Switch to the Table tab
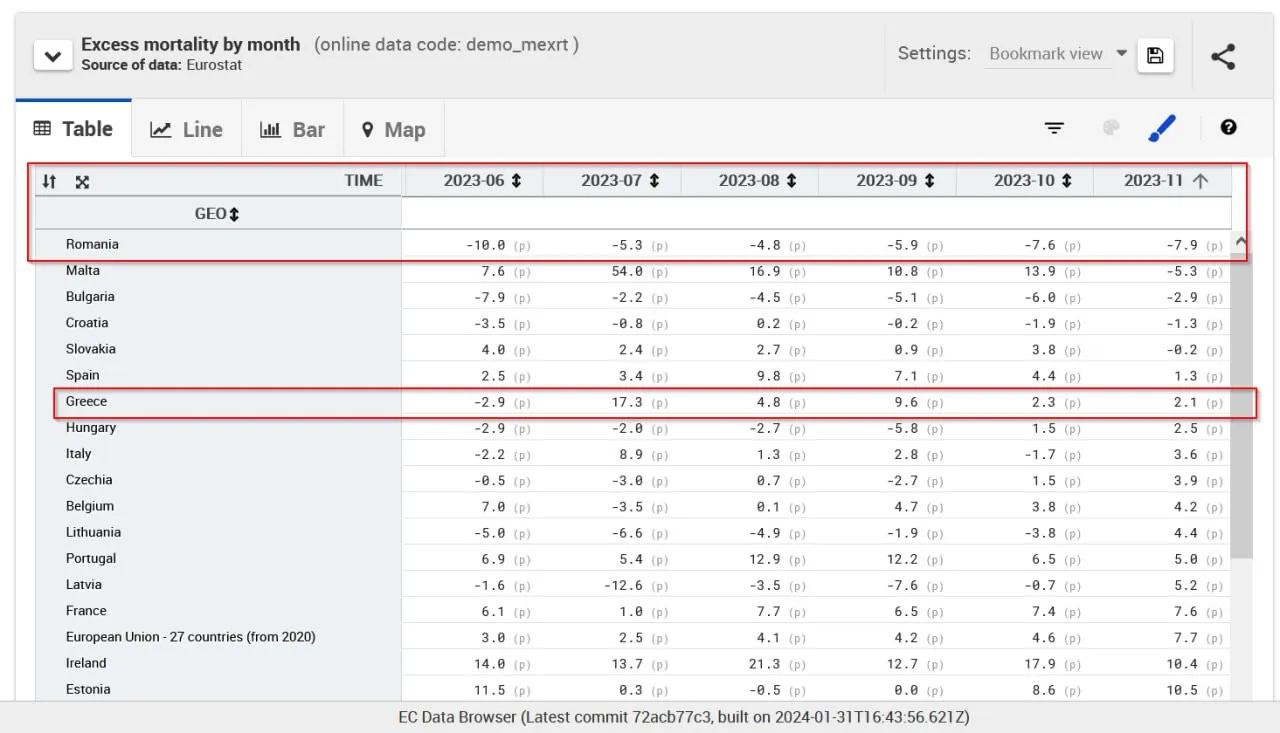This screenshot has width=1280, height=733. click(x=73, y=129)
